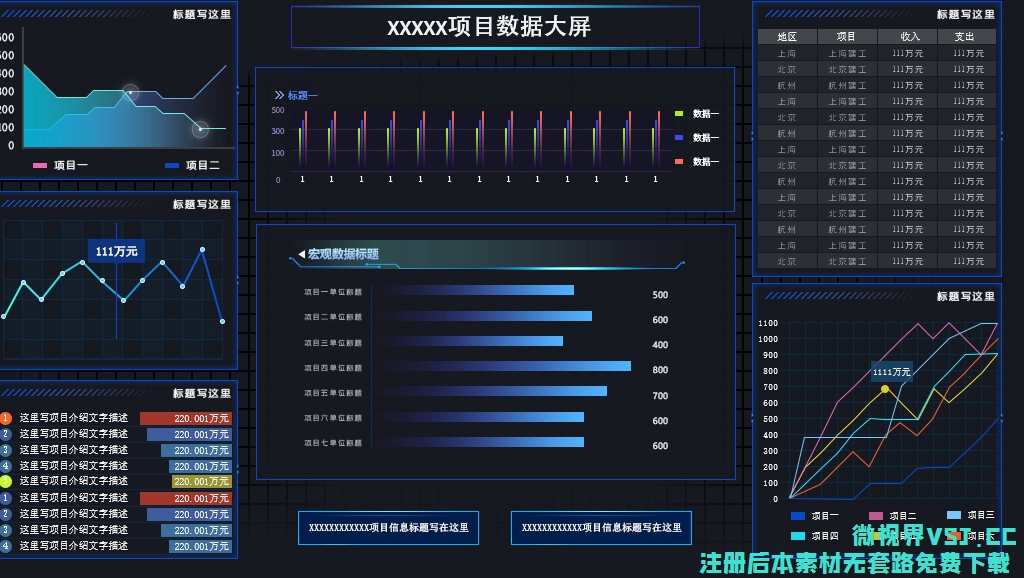Select the lime green rank 5 badge
1024x578 pixels.
[x=6, y=481]
